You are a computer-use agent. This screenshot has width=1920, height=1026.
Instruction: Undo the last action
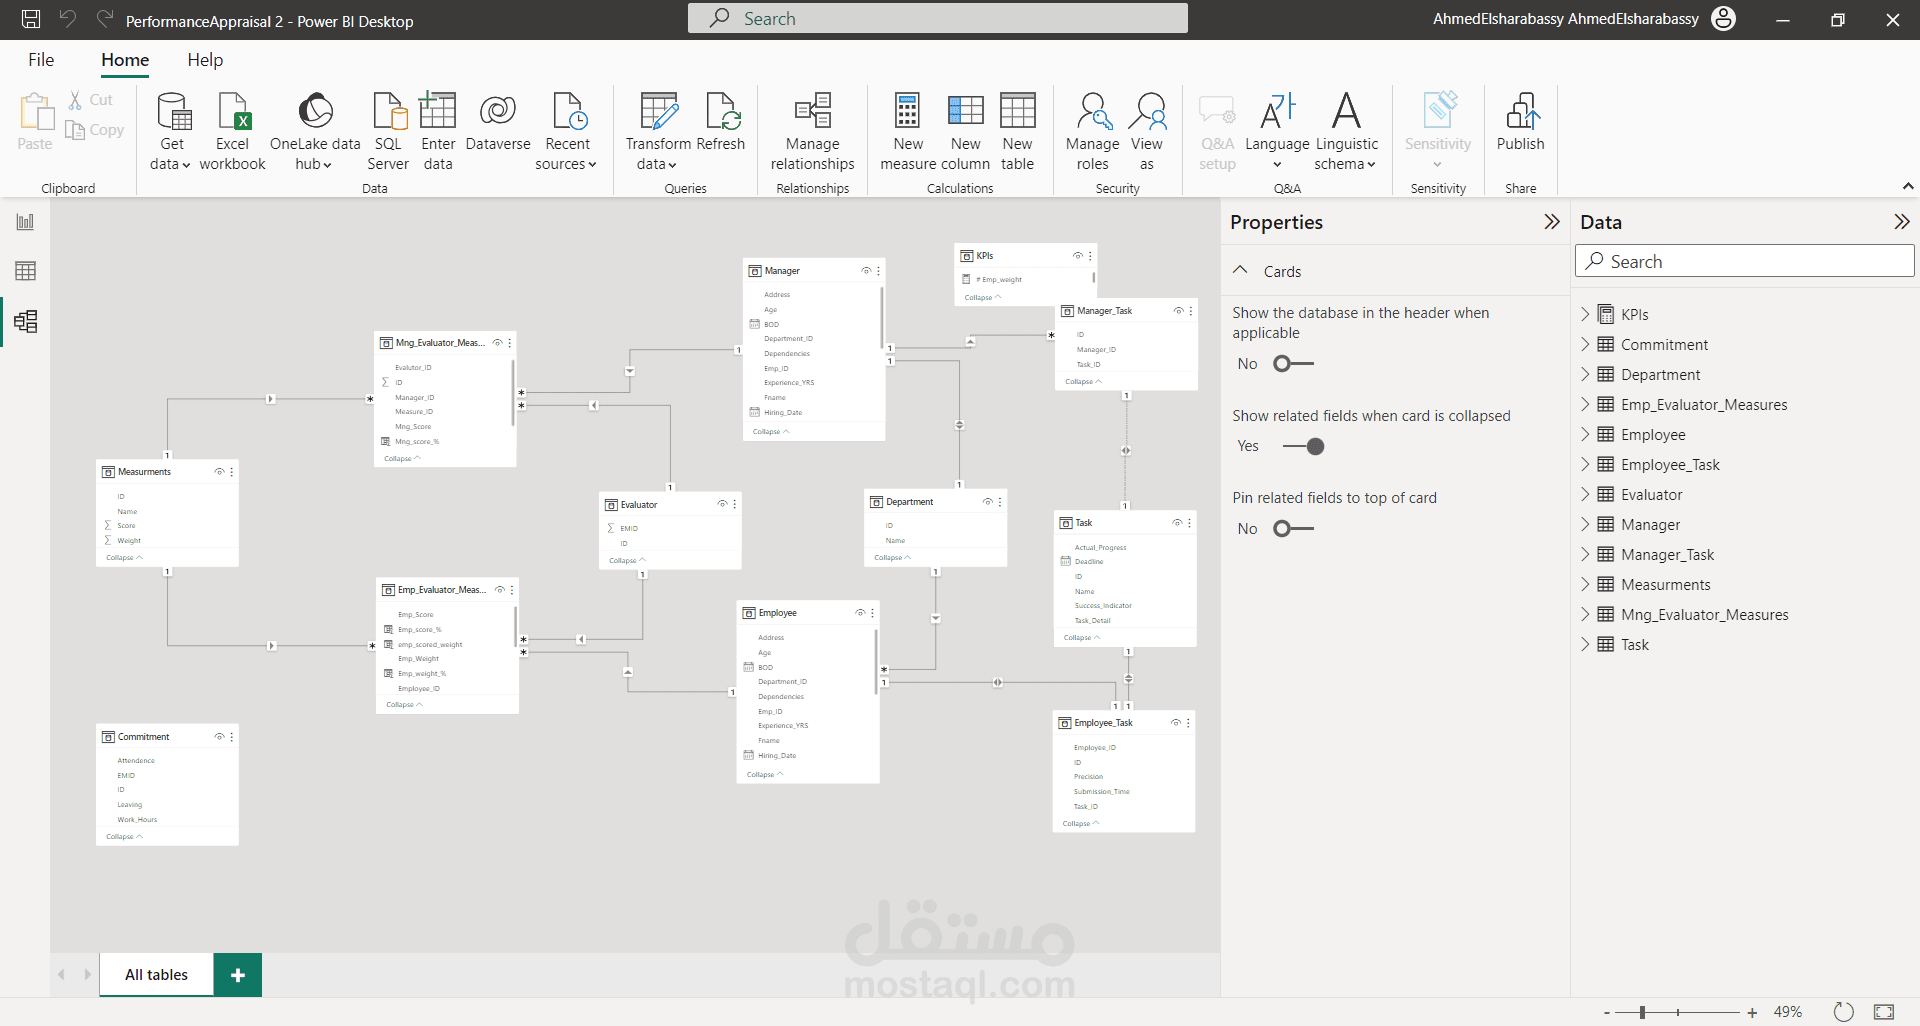(68, 19)
